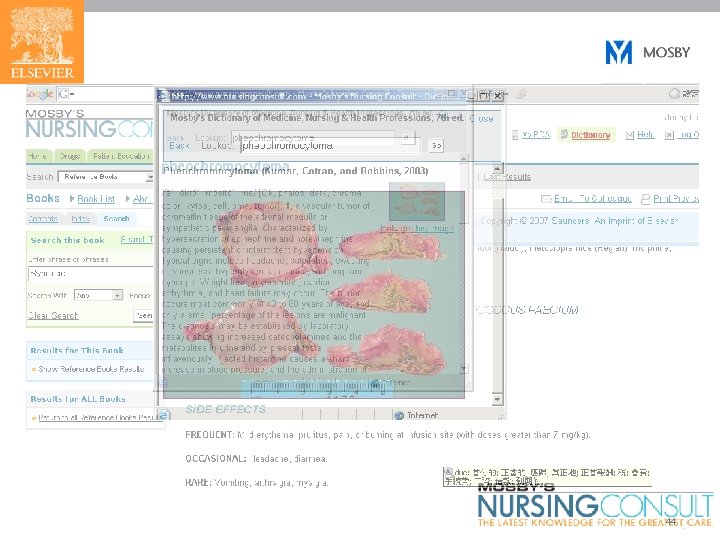Open the Dictionary link
This screenshot has width=720, height=540.
[x=591, y=135]
